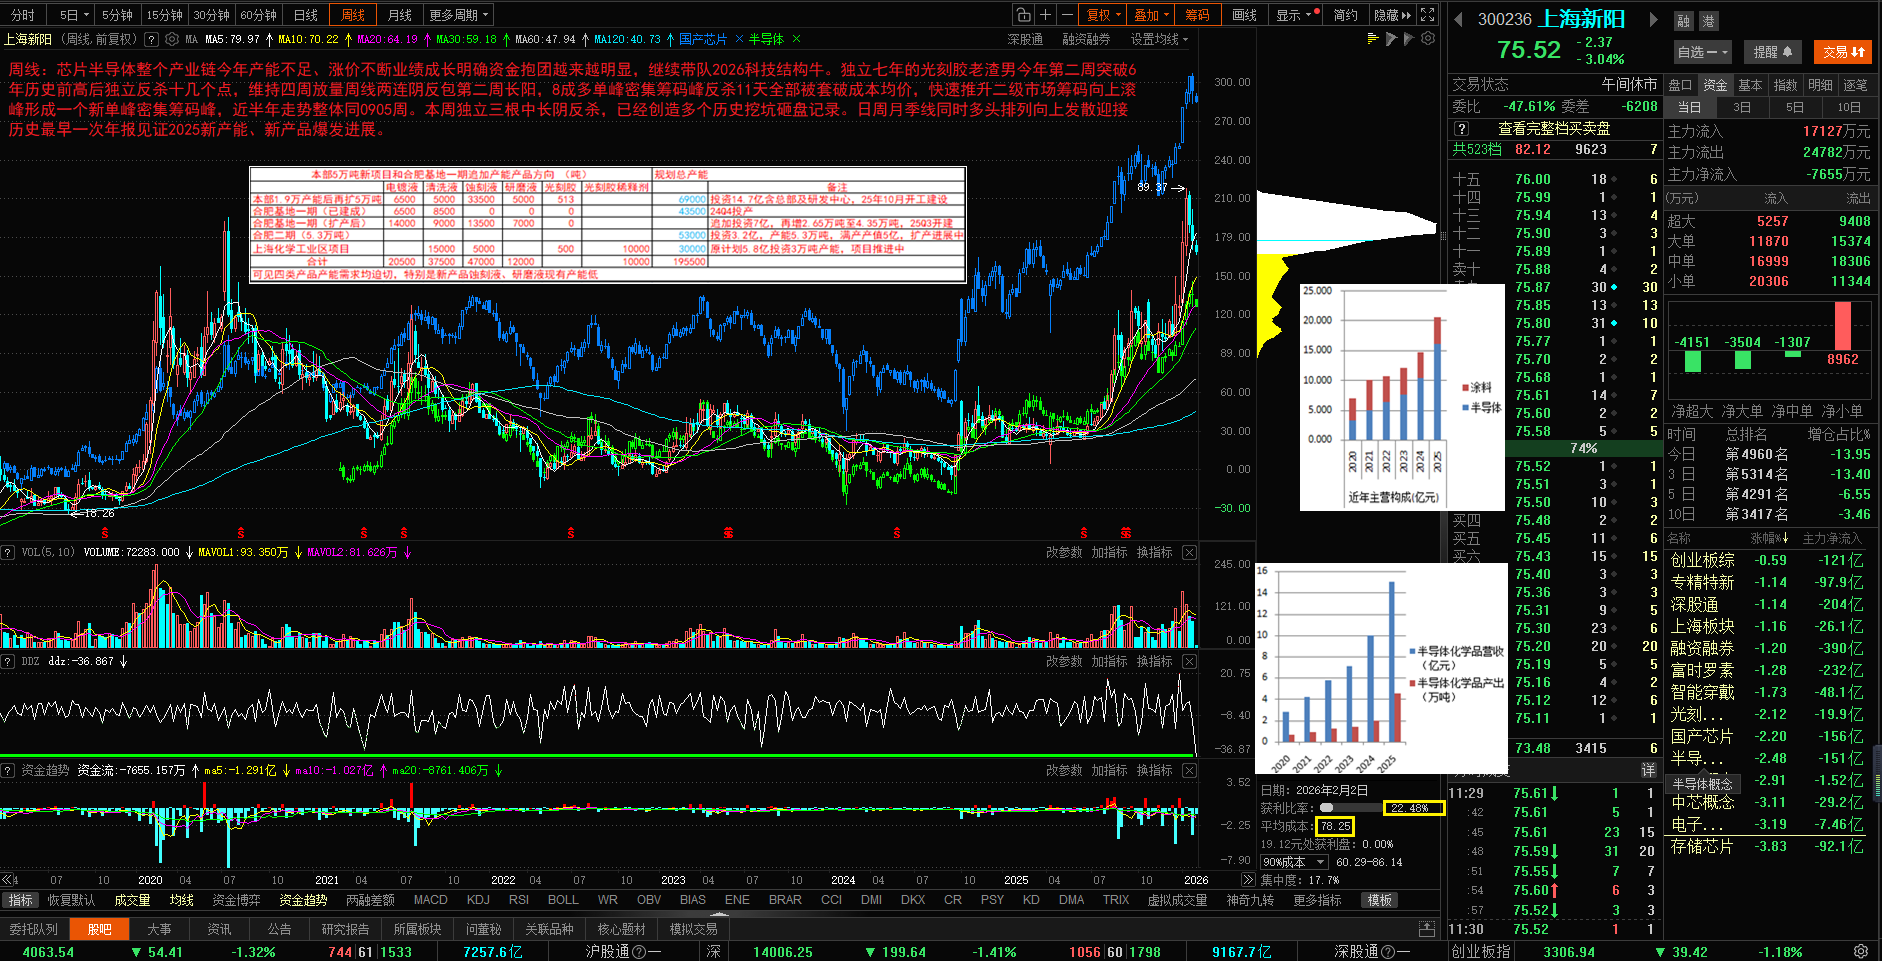Close the 资金趋势 indicator panel

point(1189,770)
